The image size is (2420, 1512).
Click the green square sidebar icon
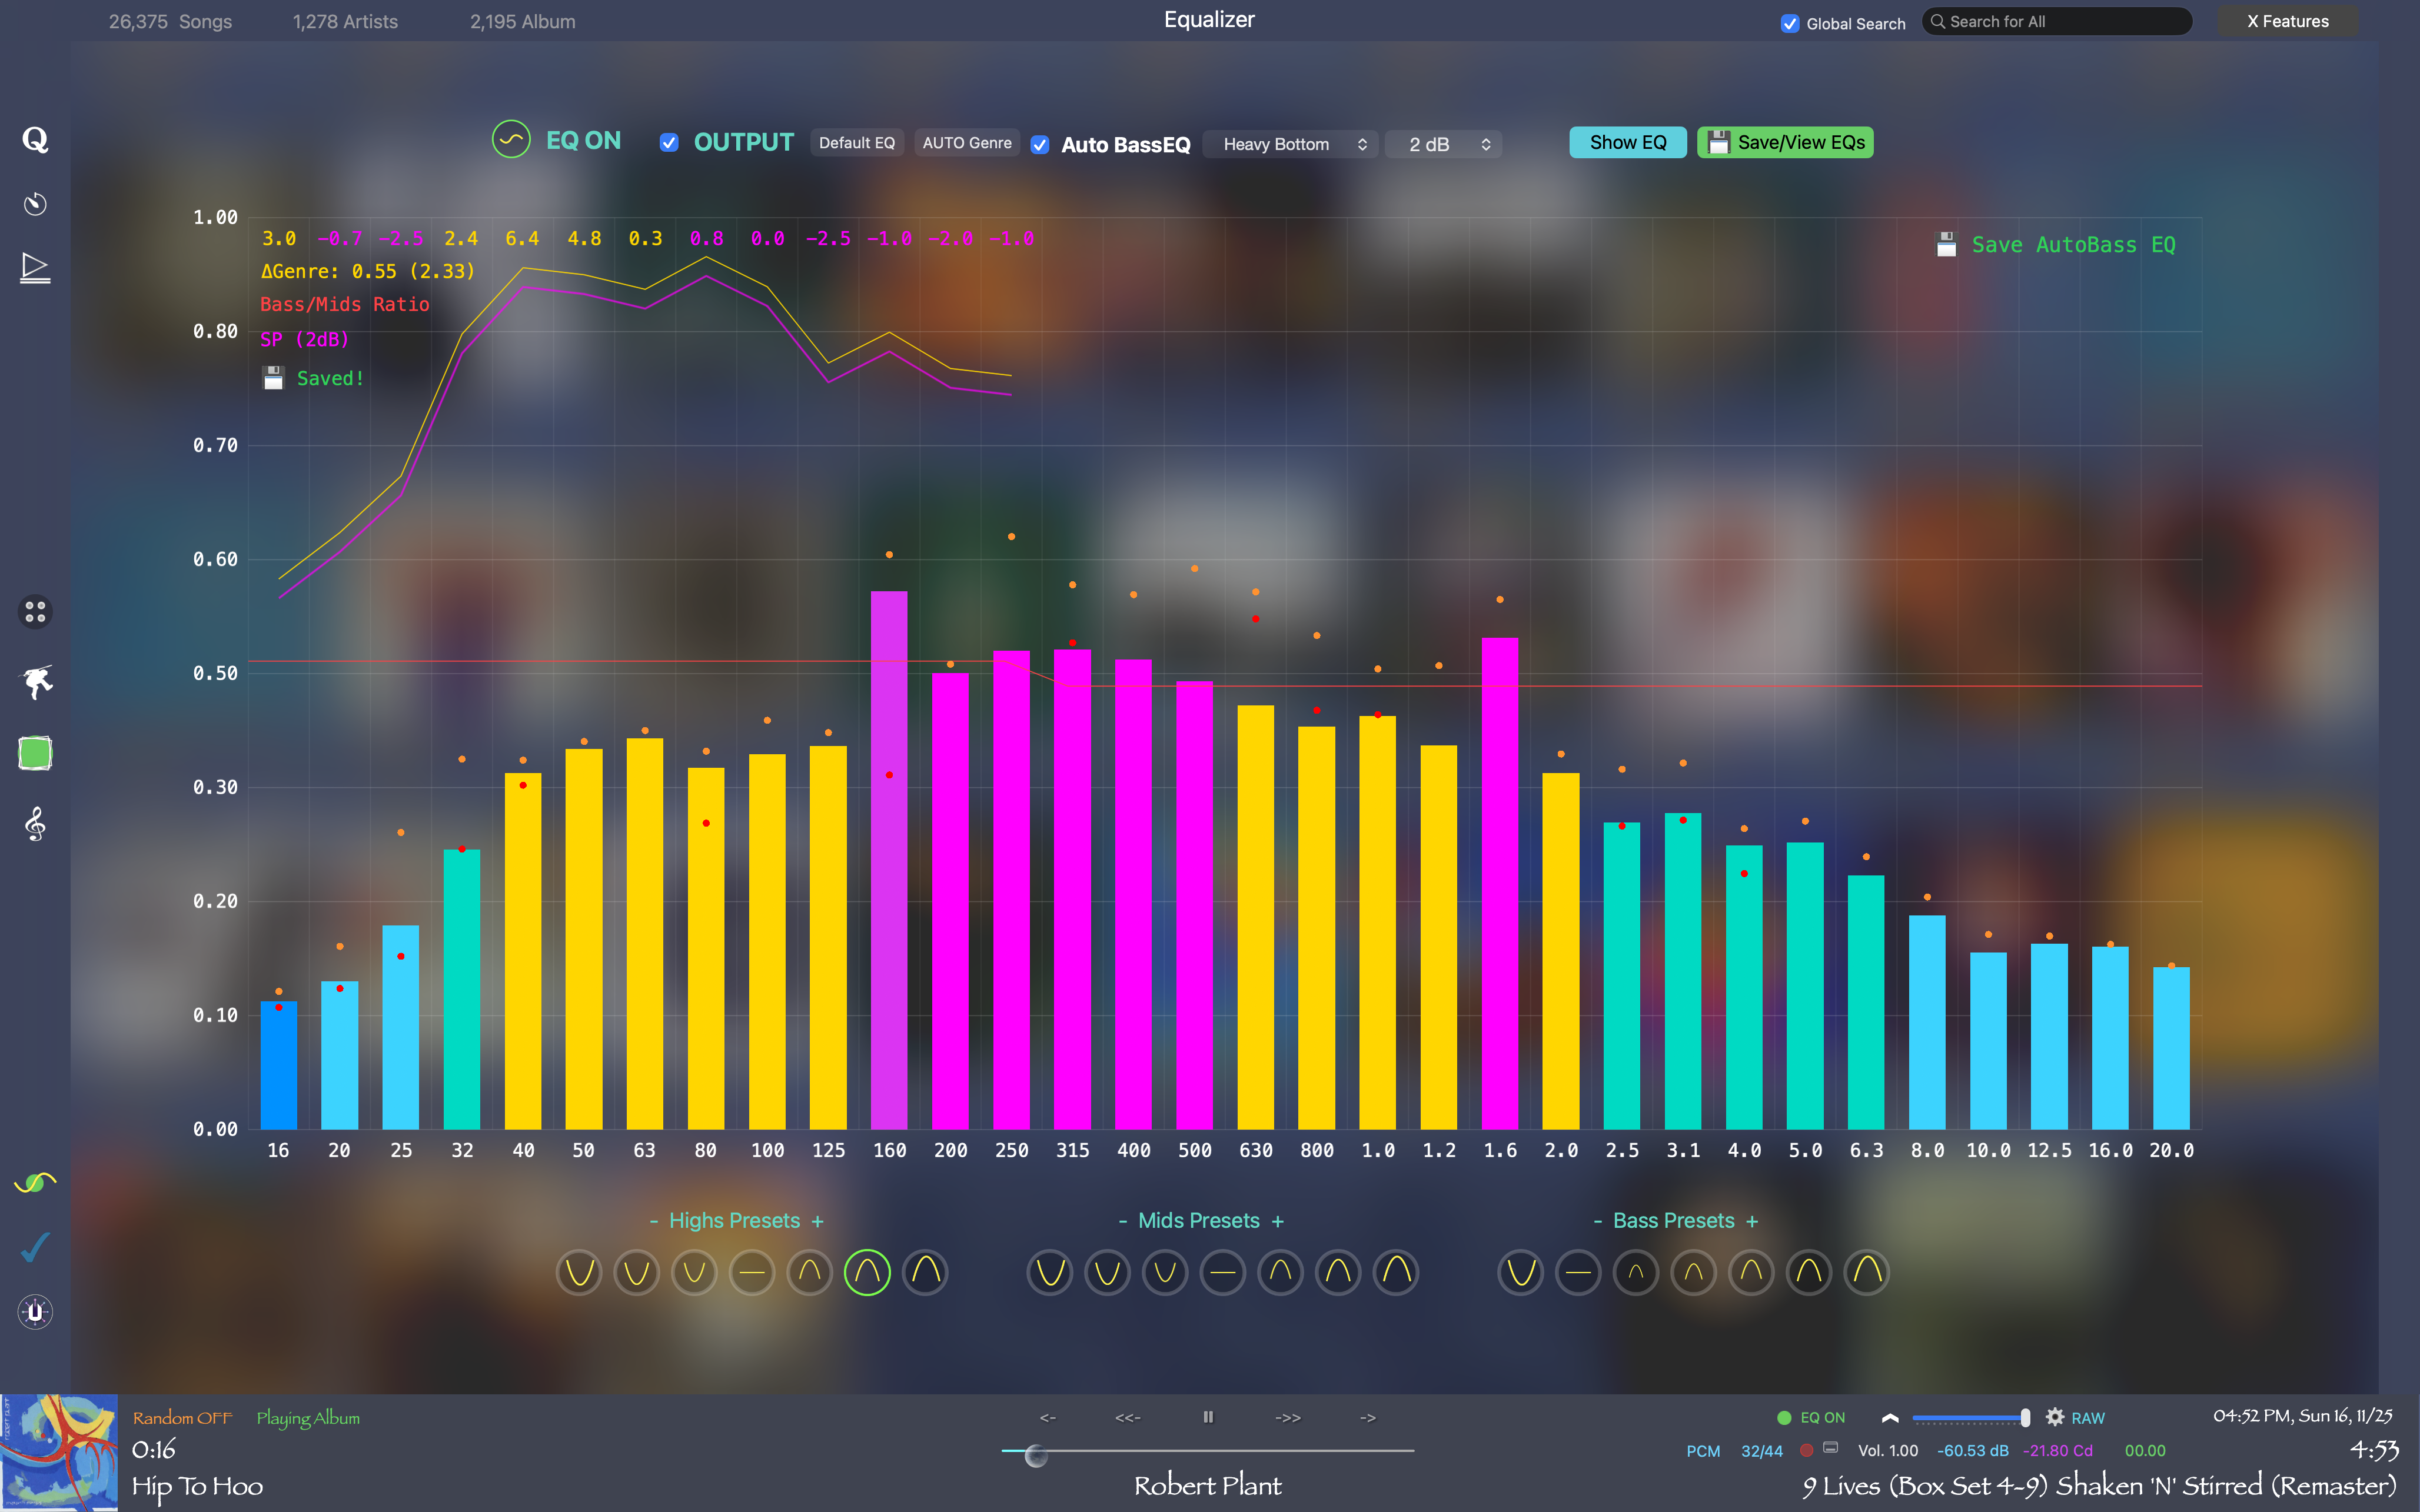click(x=35, y=753)
